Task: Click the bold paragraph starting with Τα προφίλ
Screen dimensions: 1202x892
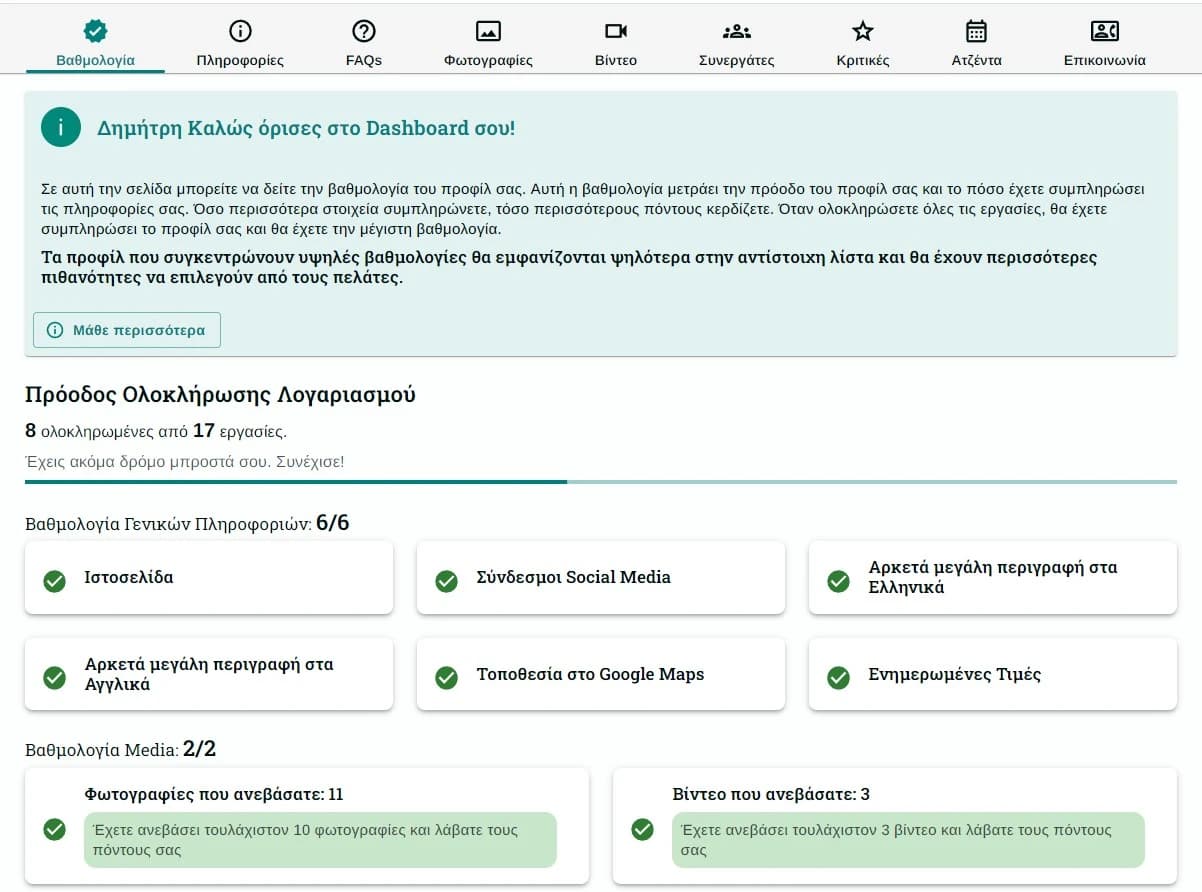Action: coord(569,267)
